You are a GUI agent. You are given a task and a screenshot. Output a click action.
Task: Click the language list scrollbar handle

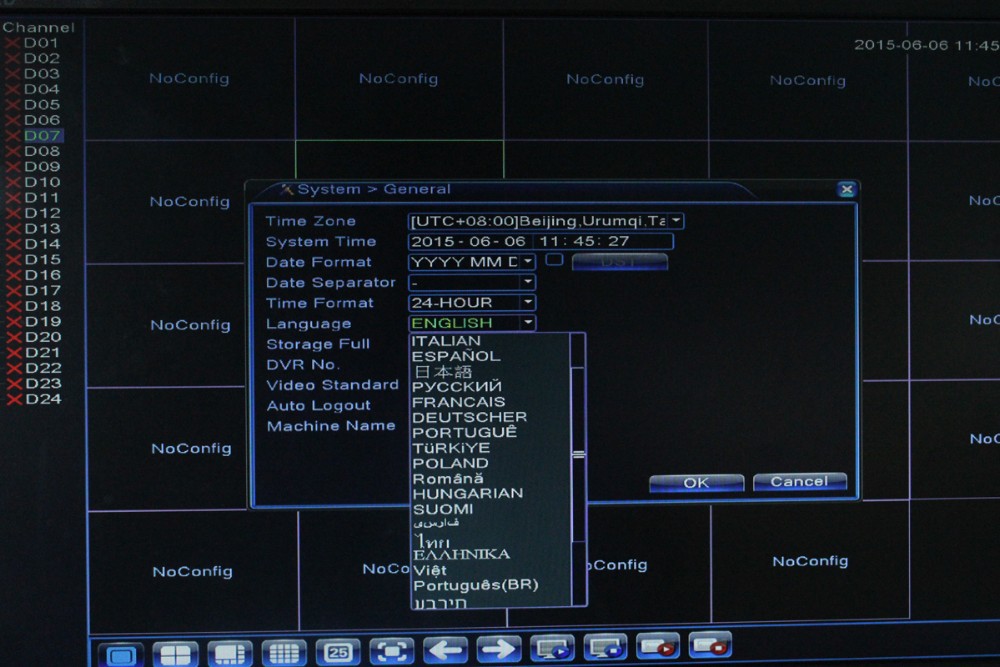coord(578,453)
